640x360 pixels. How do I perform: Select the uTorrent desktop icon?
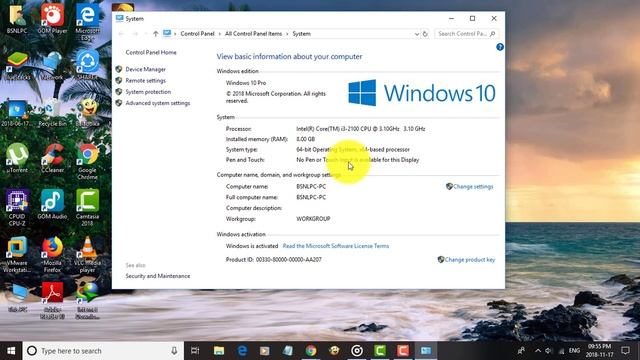pos(17,159)
